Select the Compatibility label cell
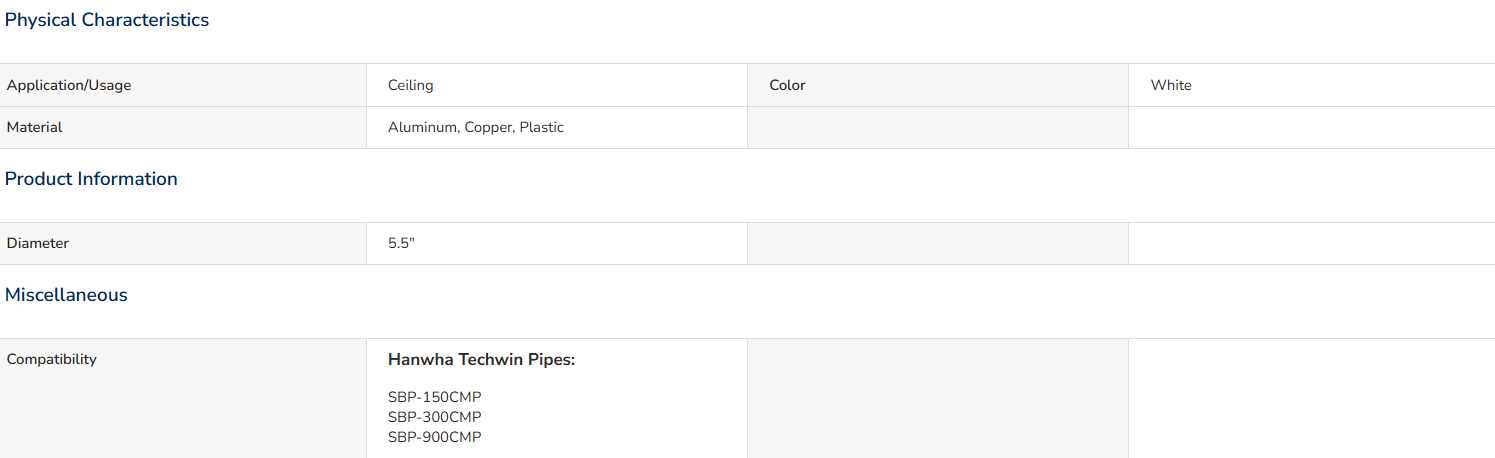This screenshot has height=458, width=1495. click(x=183, y=398)
